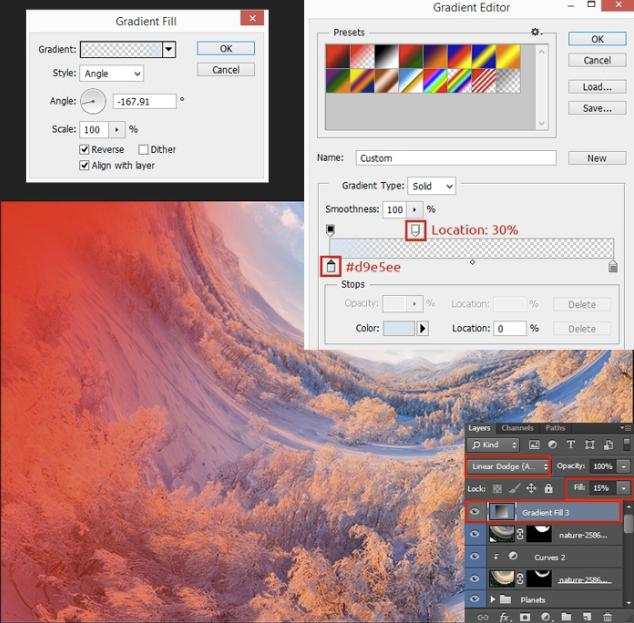Switch to the Channels tab
This screenshot has width=634, height=623.
[517, 428]
